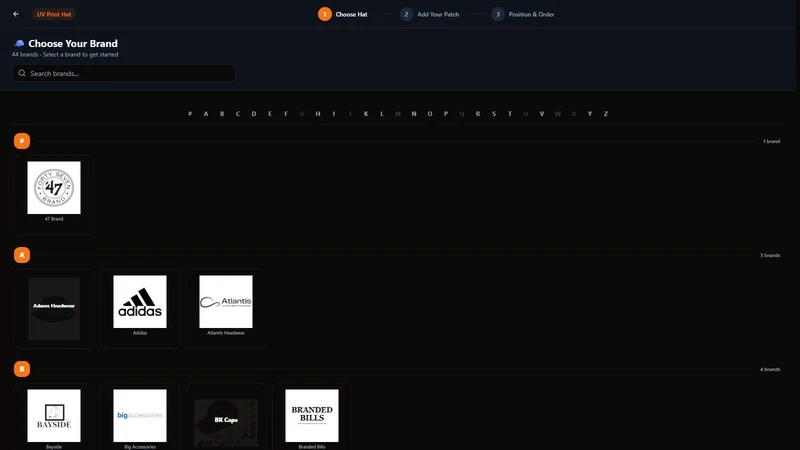The width and height of the screenshot is (800, 450).
Task: Jump to letter R brands
Action: [x=478, y=114]
